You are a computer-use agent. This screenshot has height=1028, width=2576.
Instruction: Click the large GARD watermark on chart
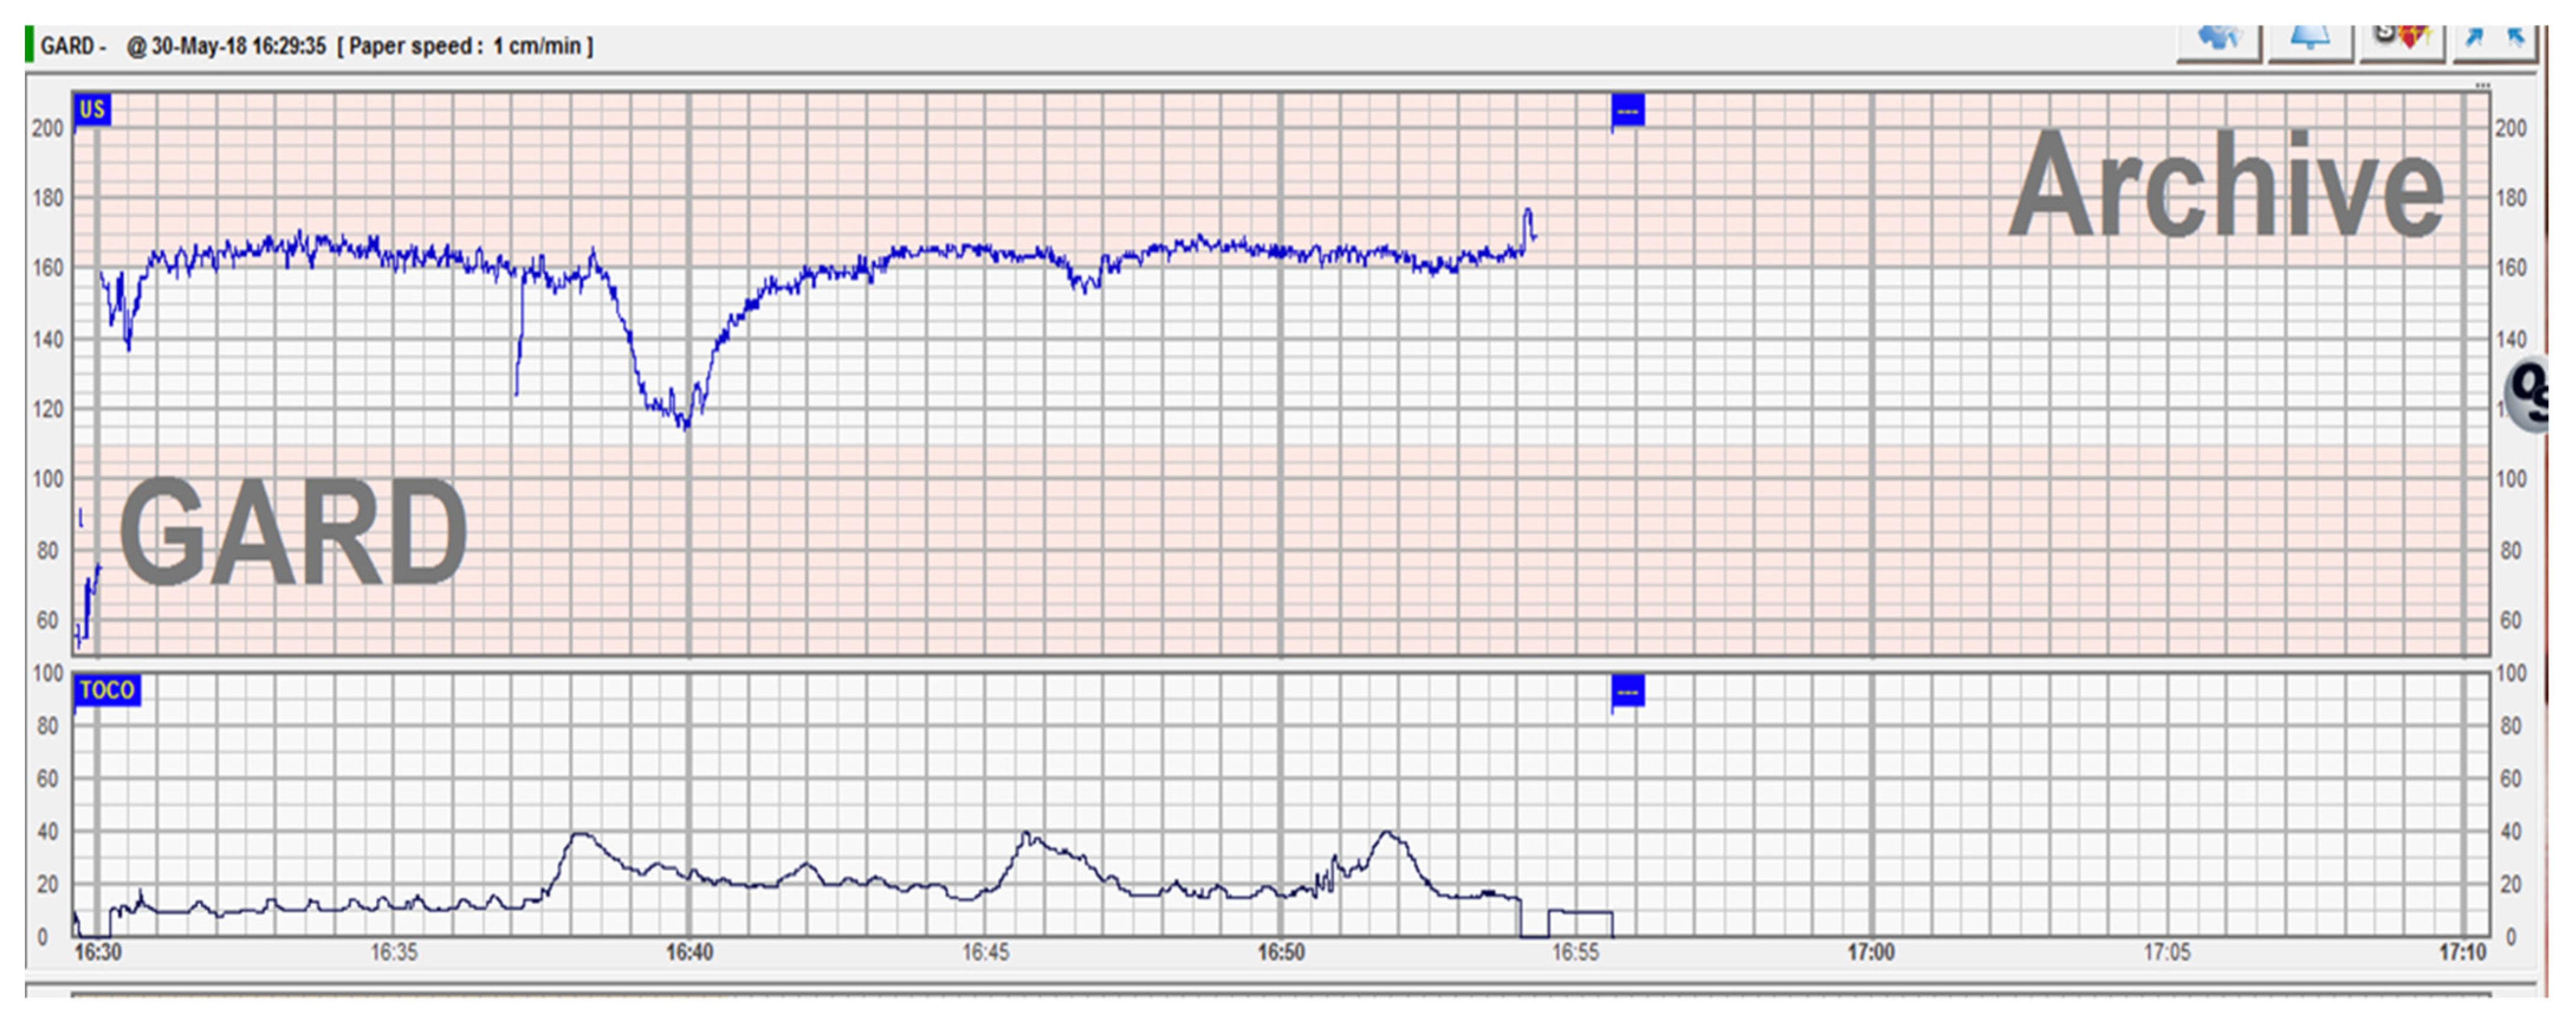pyautogui.click(x=293, y=532)
